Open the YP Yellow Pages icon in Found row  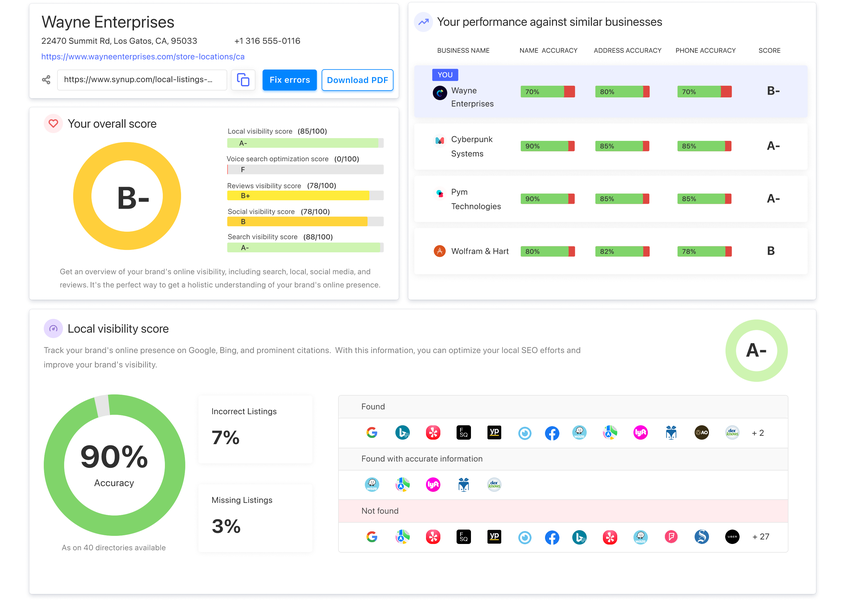(494, 432)
